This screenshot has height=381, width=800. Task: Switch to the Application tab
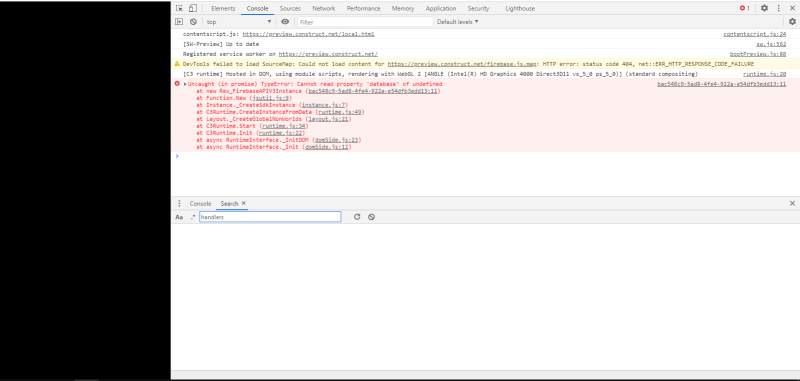441,9
